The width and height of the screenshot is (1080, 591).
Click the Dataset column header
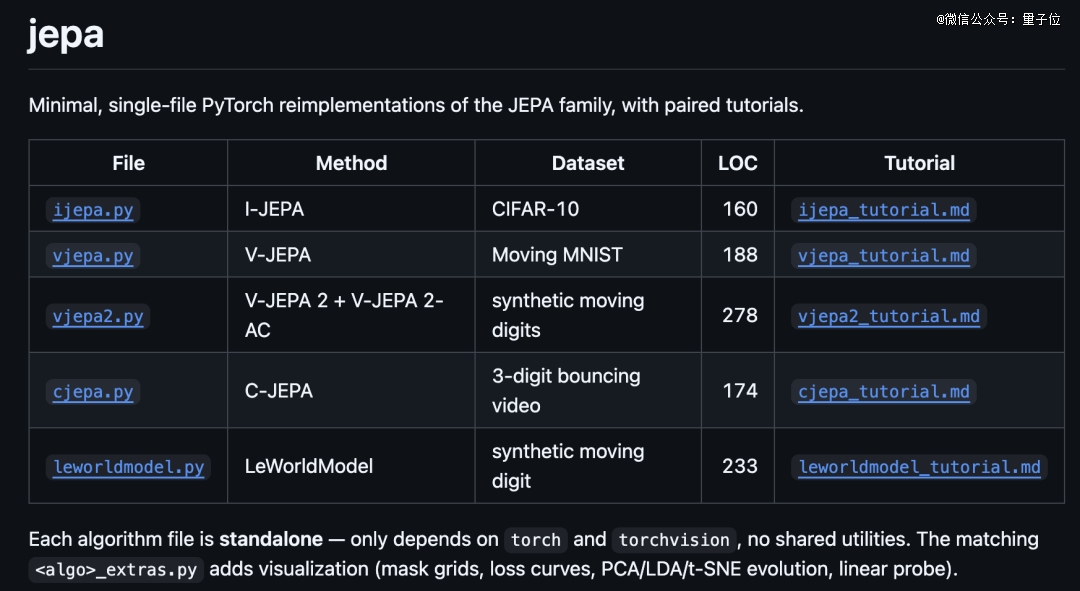point(588,163)
